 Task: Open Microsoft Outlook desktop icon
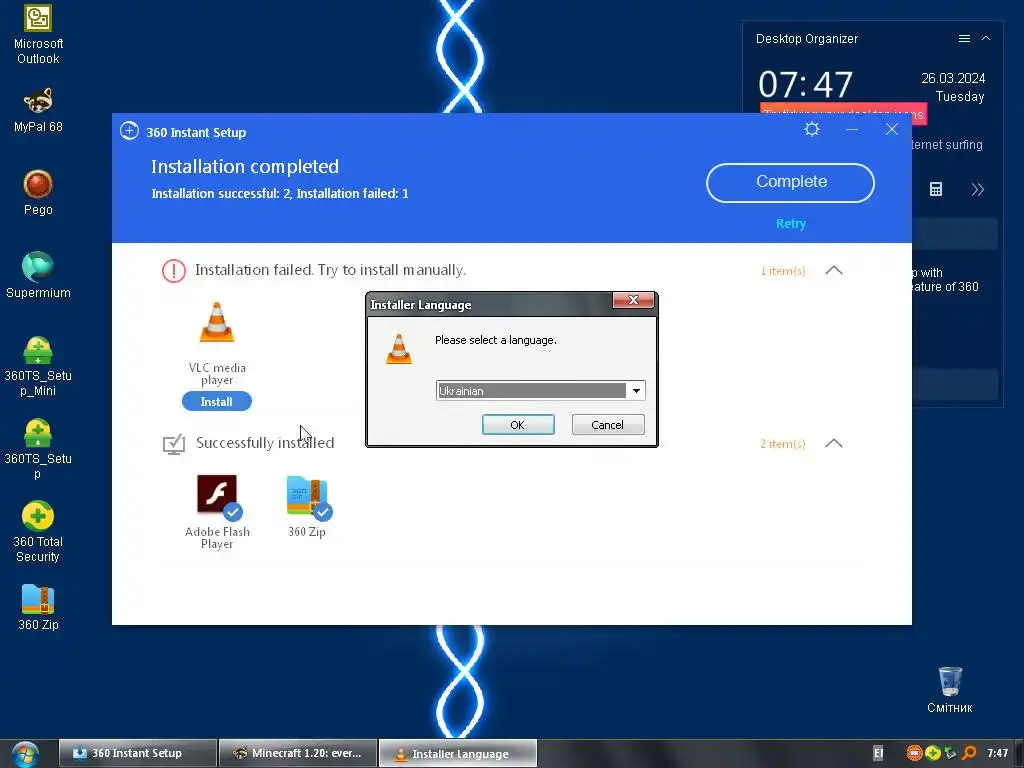coord(38,35)
